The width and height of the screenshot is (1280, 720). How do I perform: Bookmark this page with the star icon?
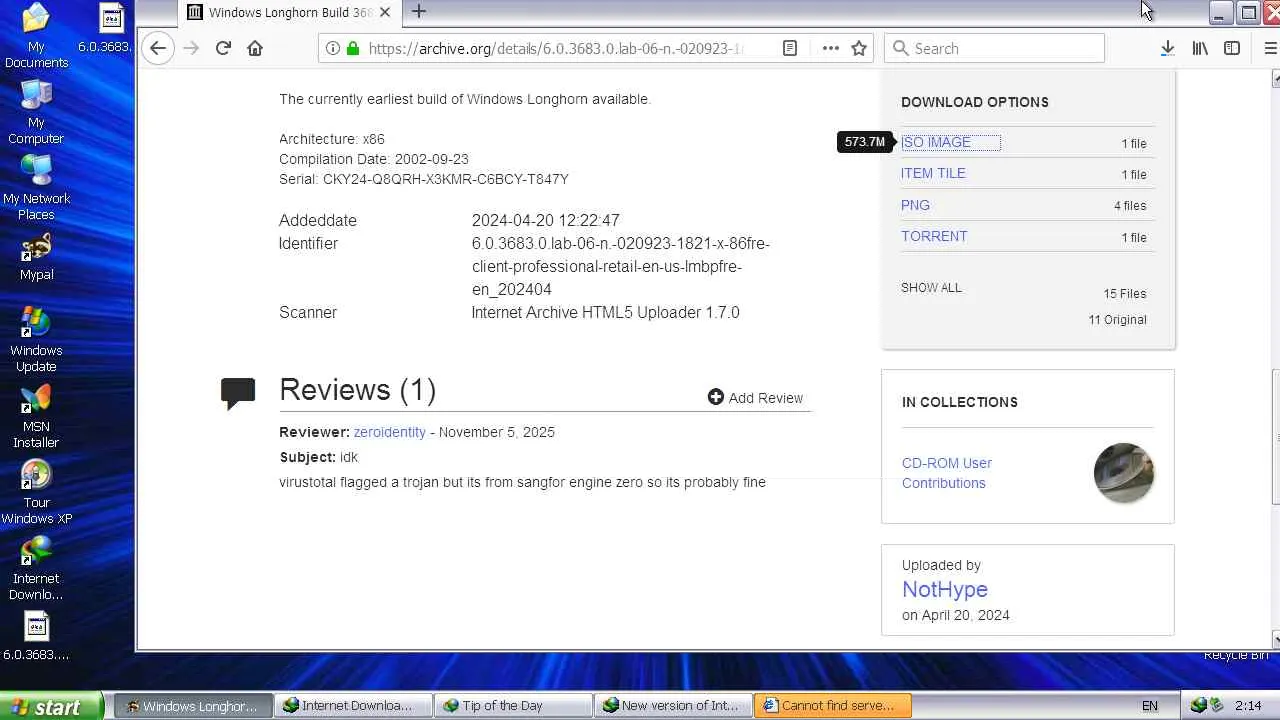point(859,48)
